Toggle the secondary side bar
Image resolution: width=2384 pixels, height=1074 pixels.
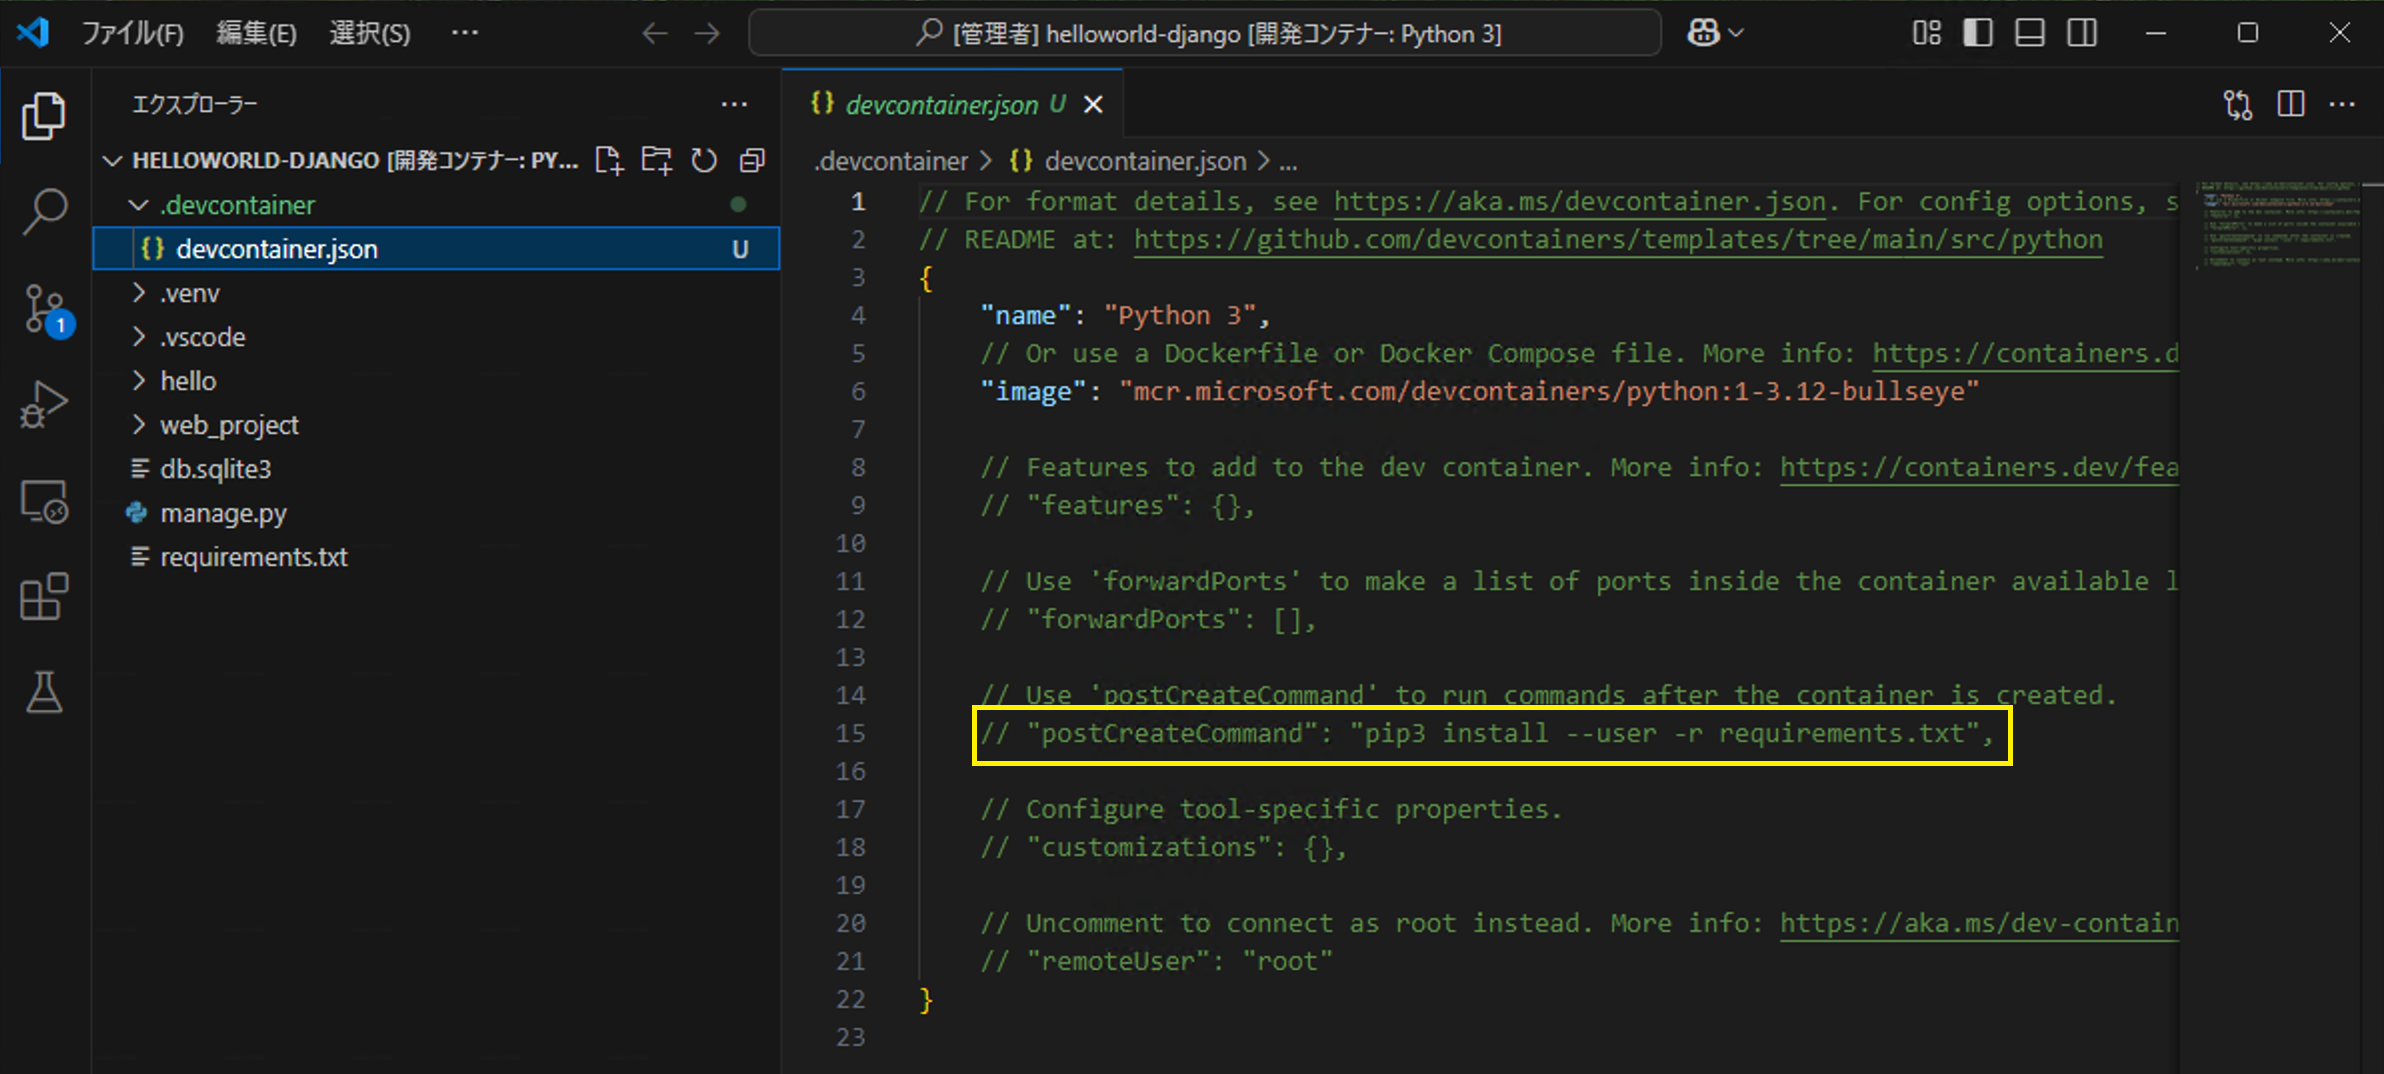click(x=2082, y=33)
